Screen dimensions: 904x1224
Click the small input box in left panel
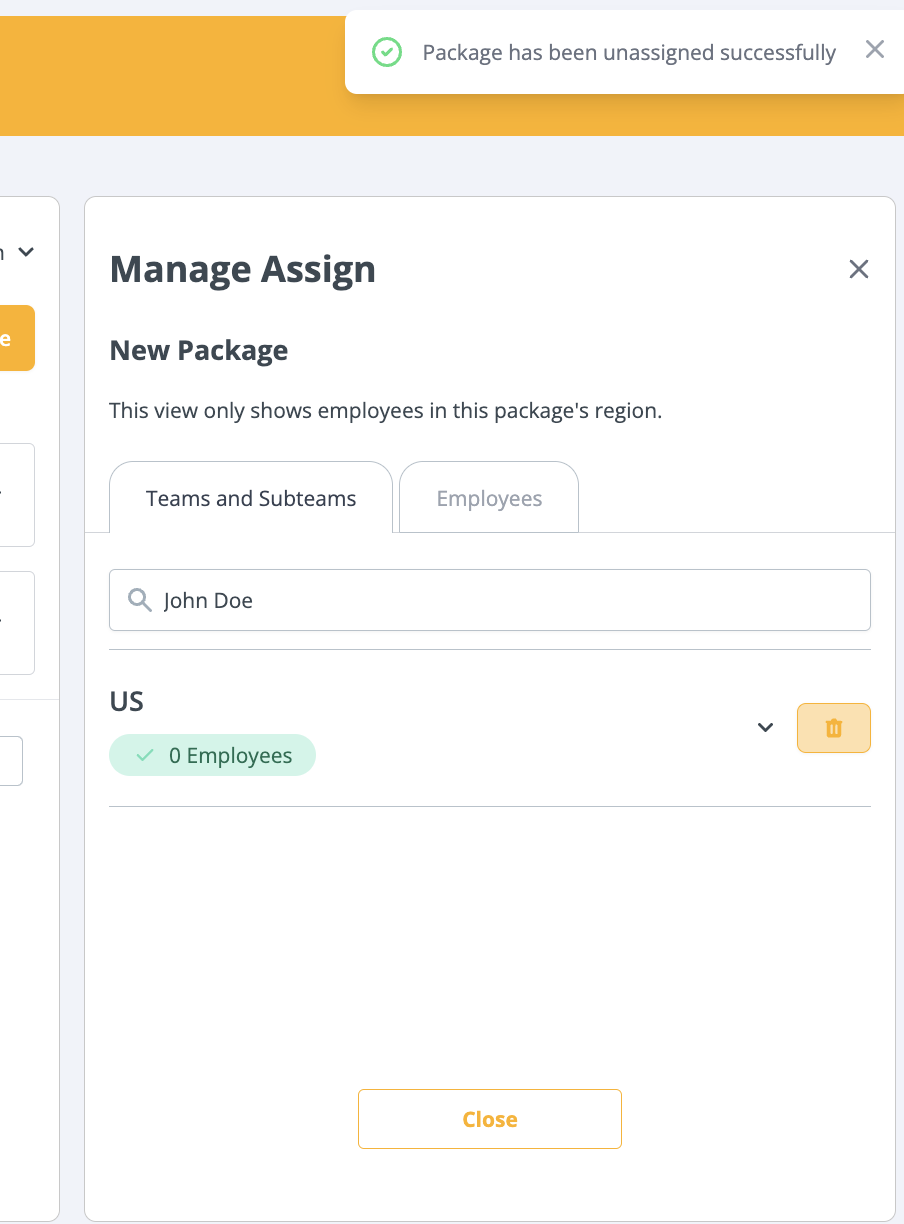tap(10, 761)
